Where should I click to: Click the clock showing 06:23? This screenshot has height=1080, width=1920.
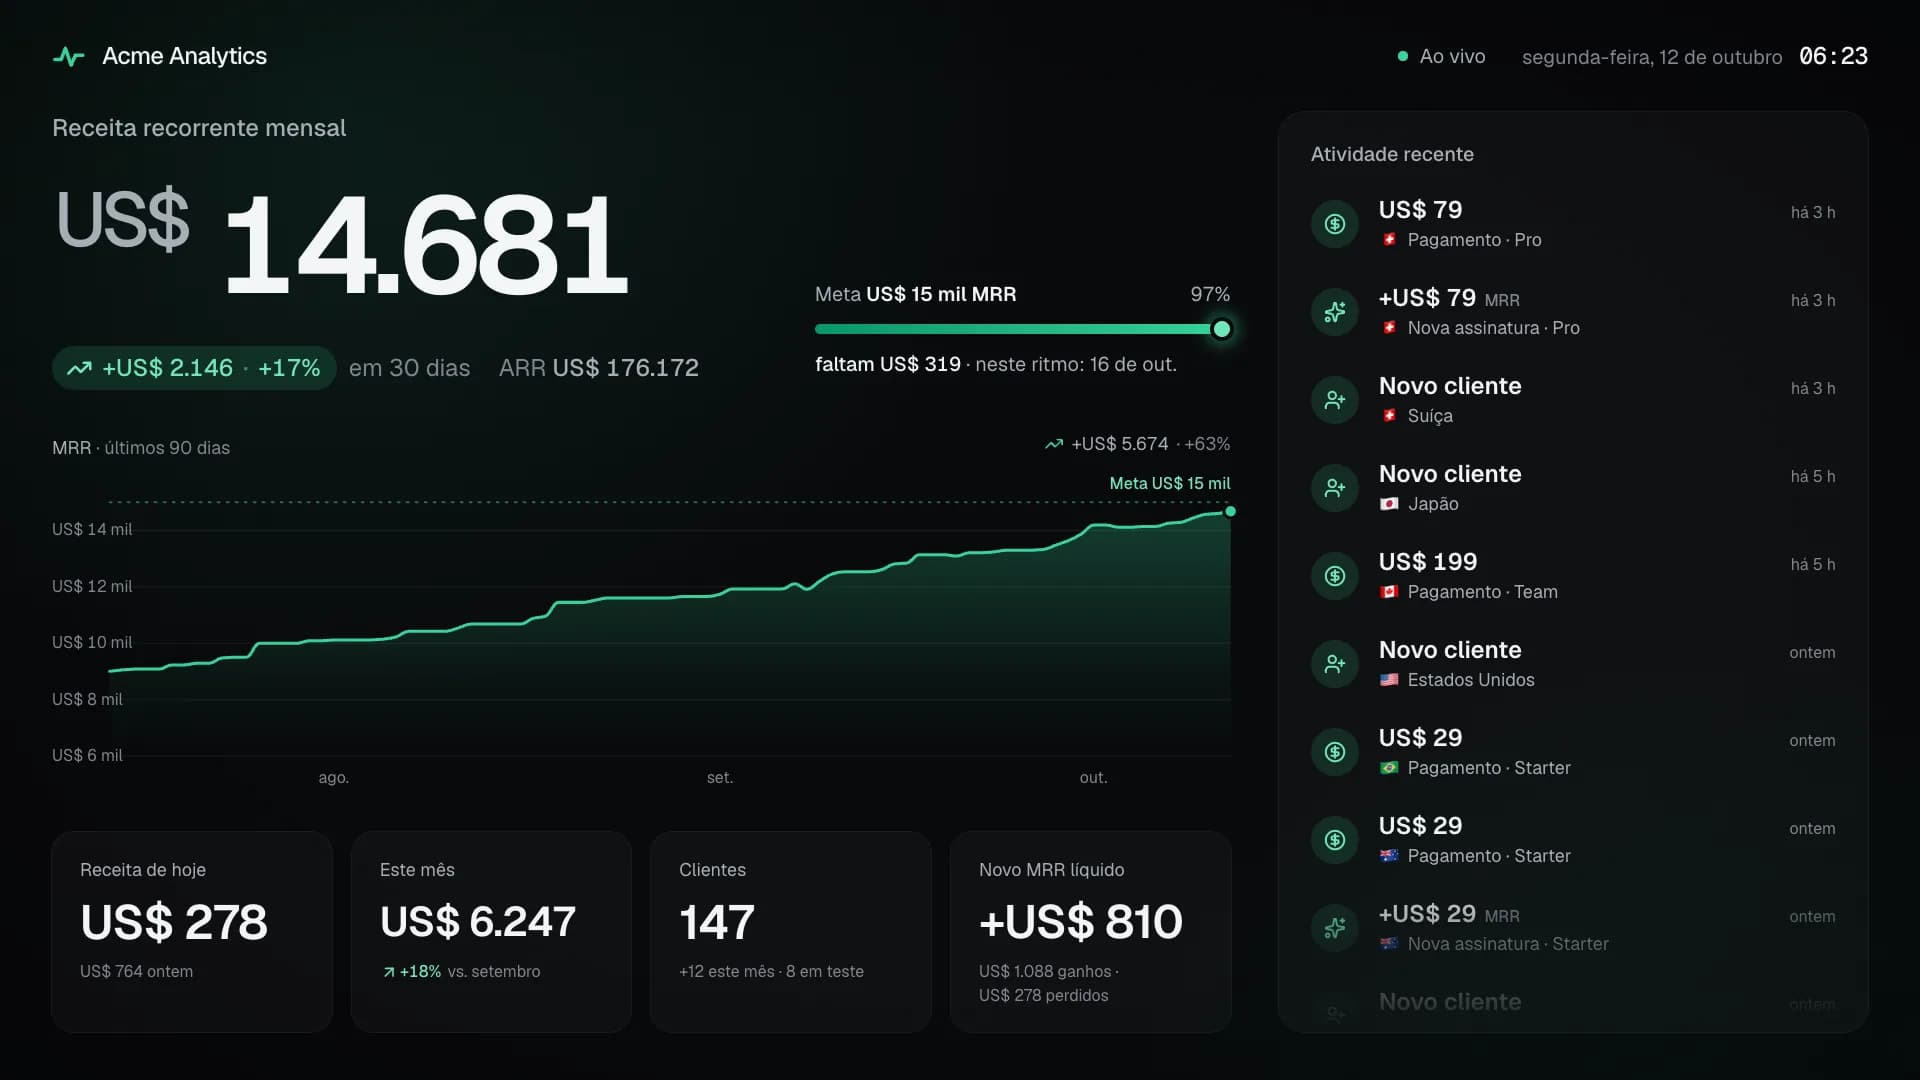[x=1833, y=56]
